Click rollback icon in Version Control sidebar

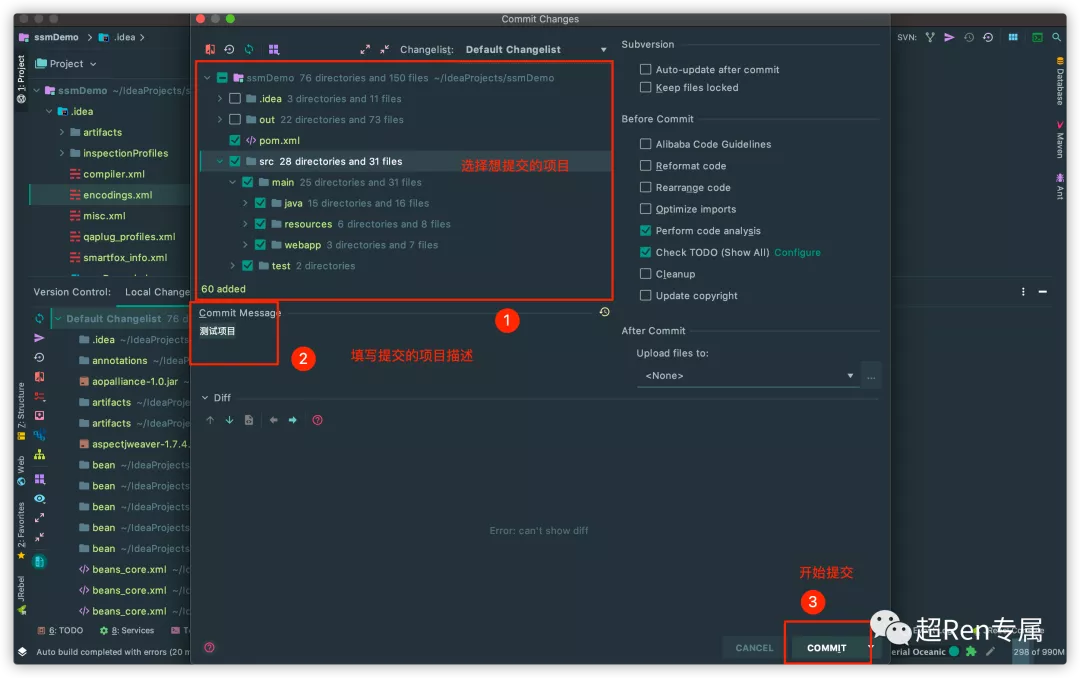coord(39,358)
